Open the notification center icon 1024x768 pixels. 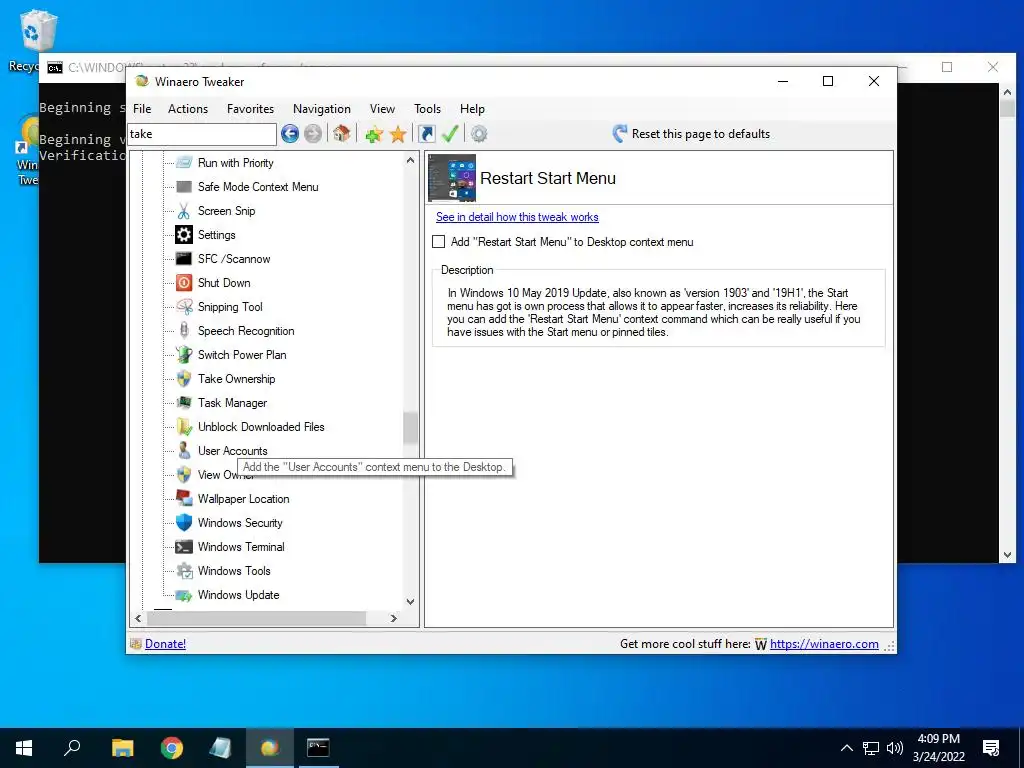tap(991, 748)
